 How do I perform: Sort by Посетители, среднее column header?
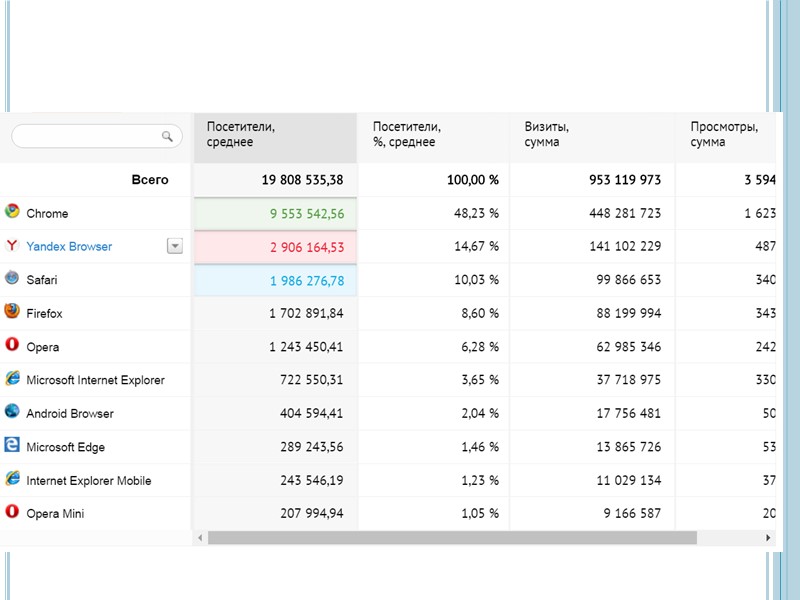[241, 135]
